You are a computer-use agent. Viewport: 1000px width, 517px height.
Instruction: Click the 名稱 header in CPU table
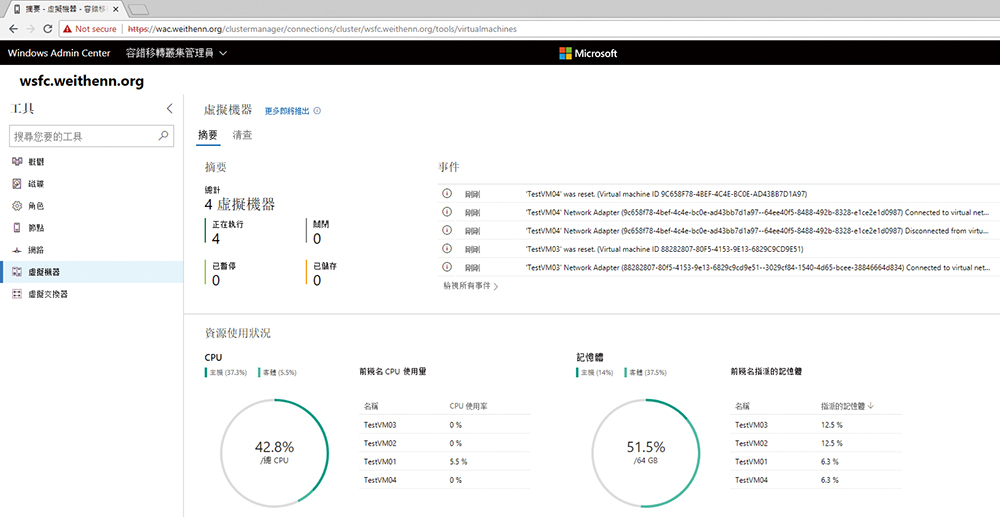[x=371, y=405]
